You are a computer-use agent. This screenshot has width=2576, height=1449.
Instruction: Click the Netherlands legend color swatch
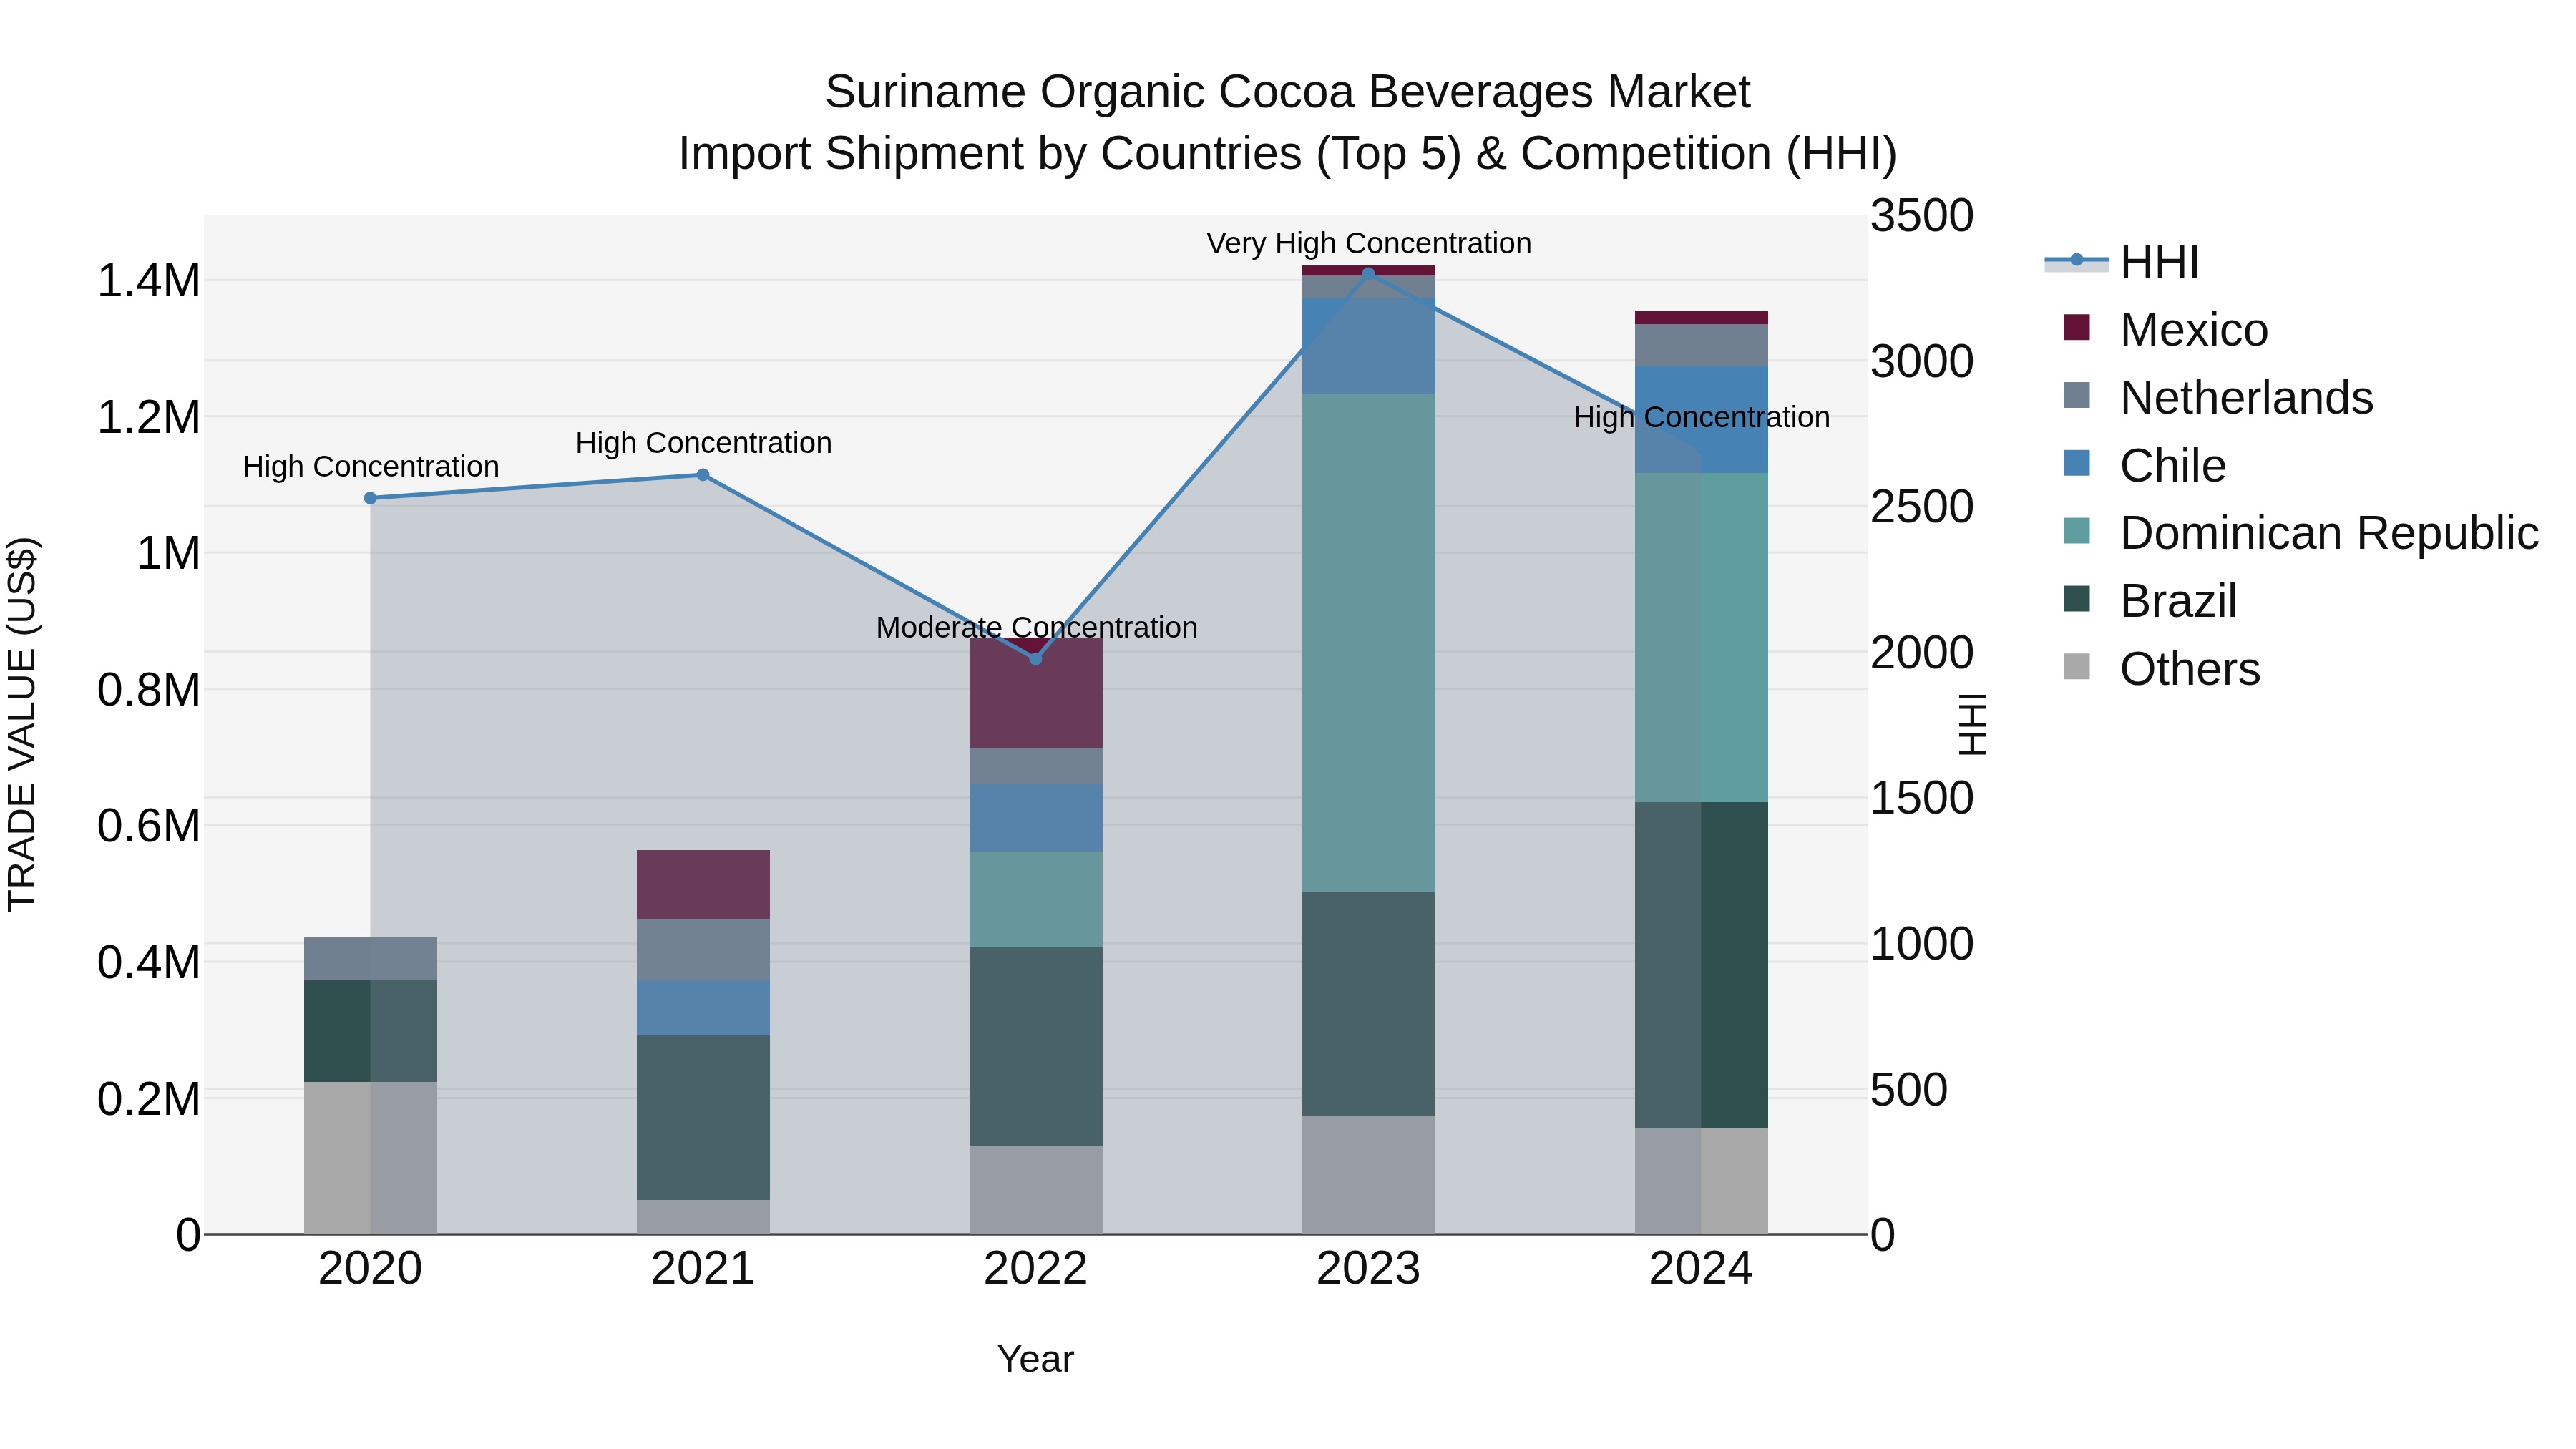(2077, 396)
